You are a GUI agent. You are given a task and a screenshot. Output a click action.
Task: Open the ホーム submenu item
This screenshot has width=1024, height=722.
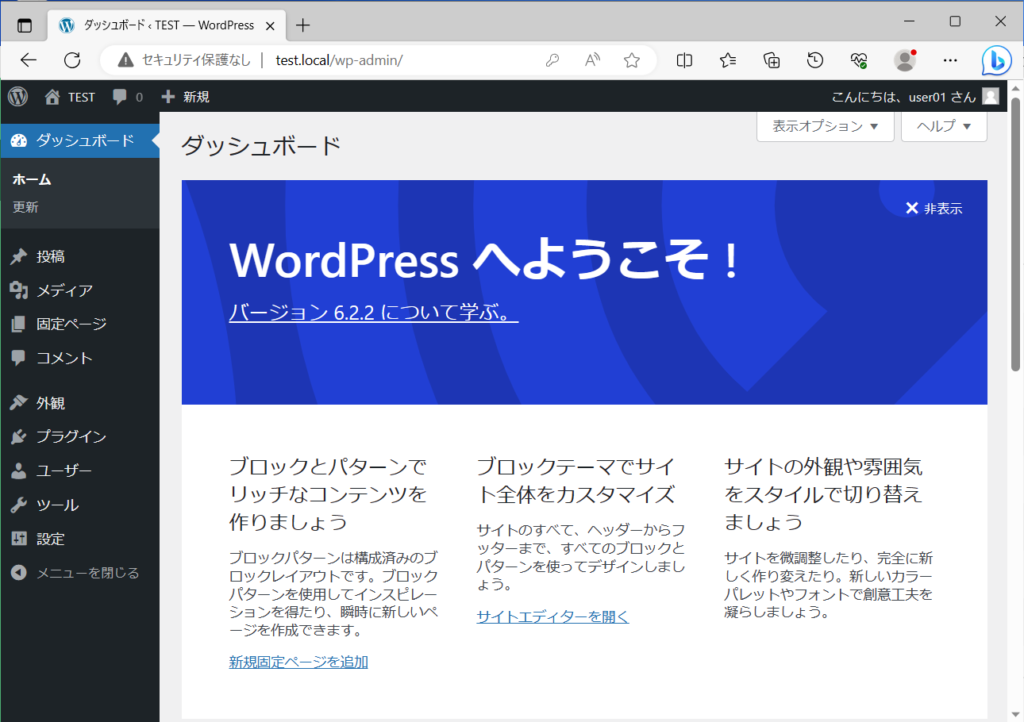coord(31,180)
